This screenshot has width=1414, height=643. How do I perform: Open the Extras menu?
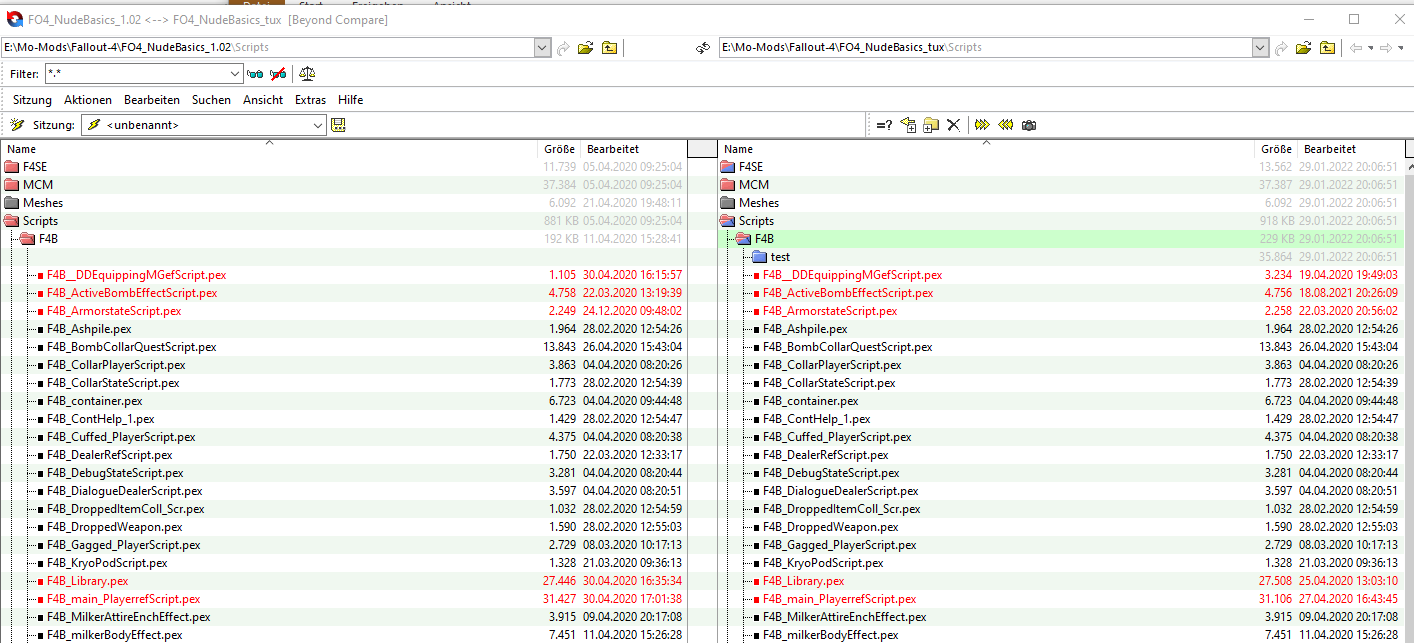pos(310,100)
